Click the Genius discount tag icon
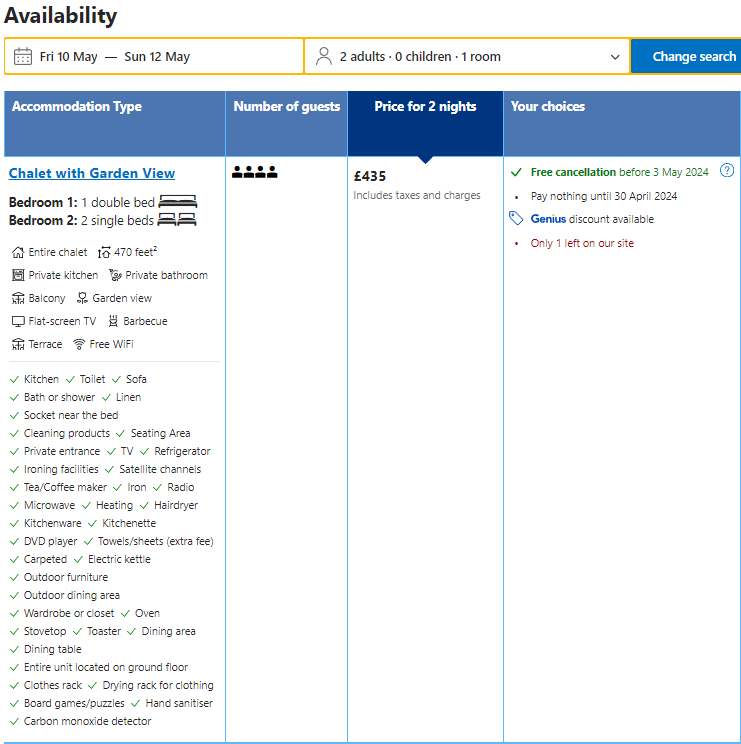Viewport: 741px width, 744px height. (x=516, y=219)
